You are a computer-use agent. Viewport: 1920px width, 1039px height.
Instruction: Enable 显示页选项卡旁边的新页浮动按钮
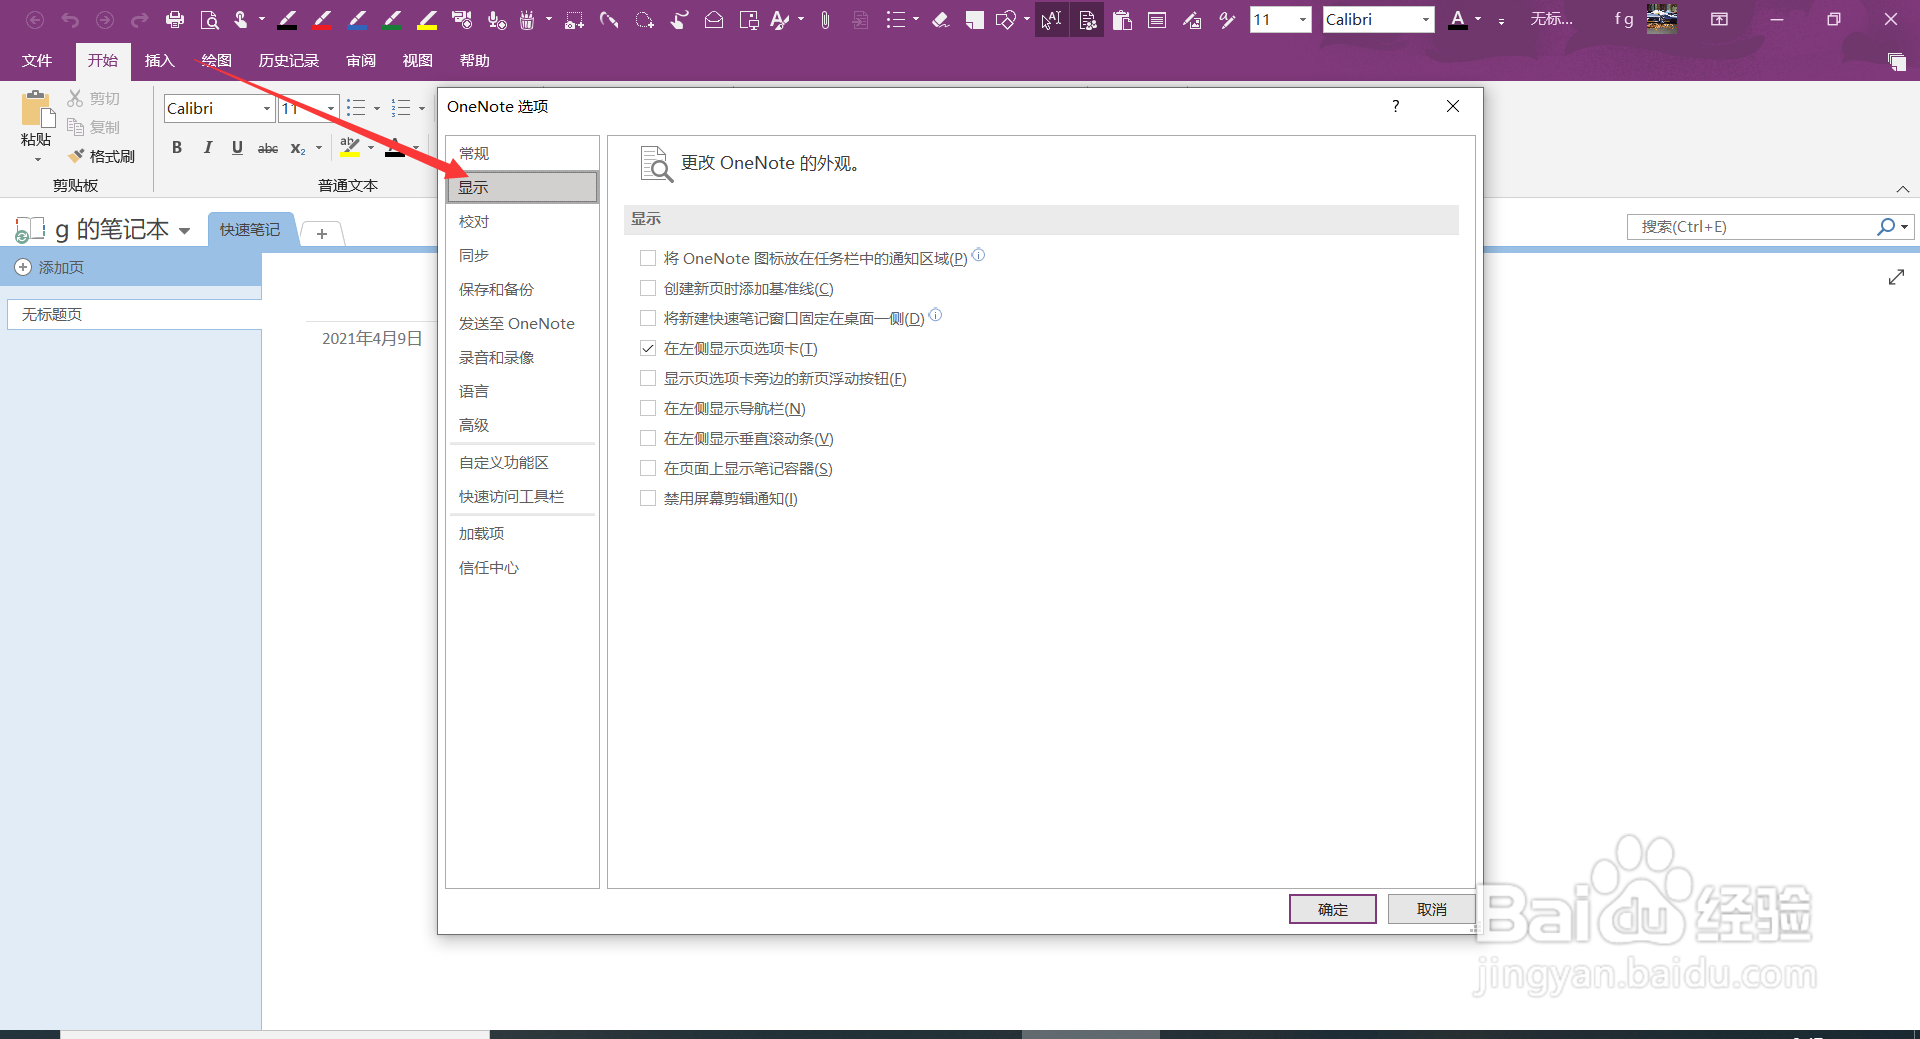[x=648, y=378]
